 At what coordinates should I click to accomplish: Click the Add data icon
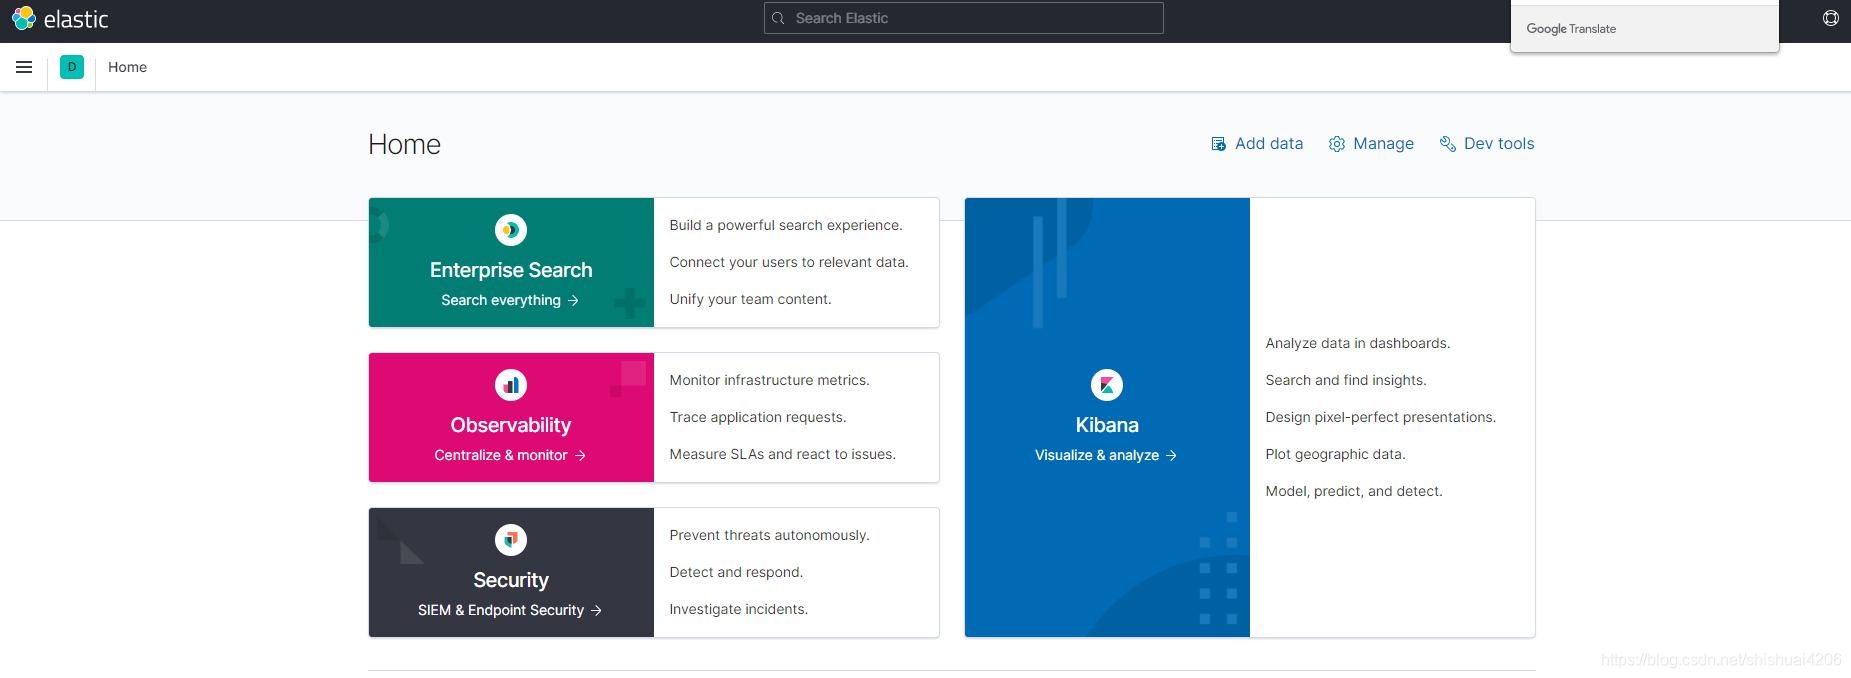point(1218,144)
